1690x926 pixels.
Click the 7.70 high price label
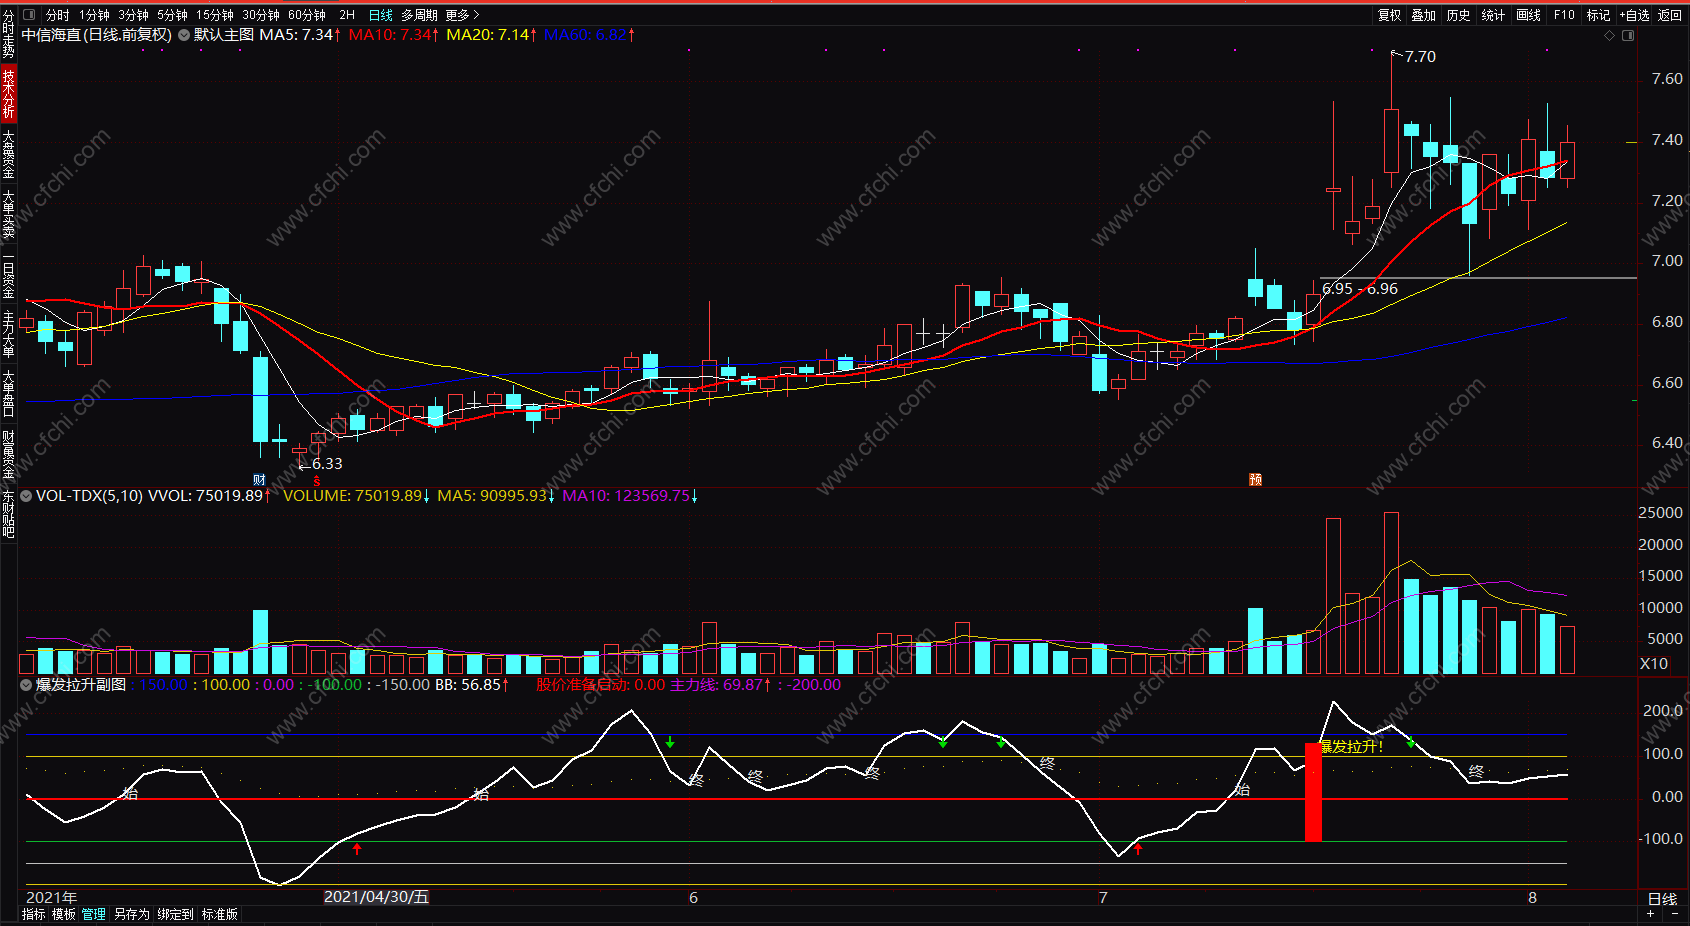1420,57
